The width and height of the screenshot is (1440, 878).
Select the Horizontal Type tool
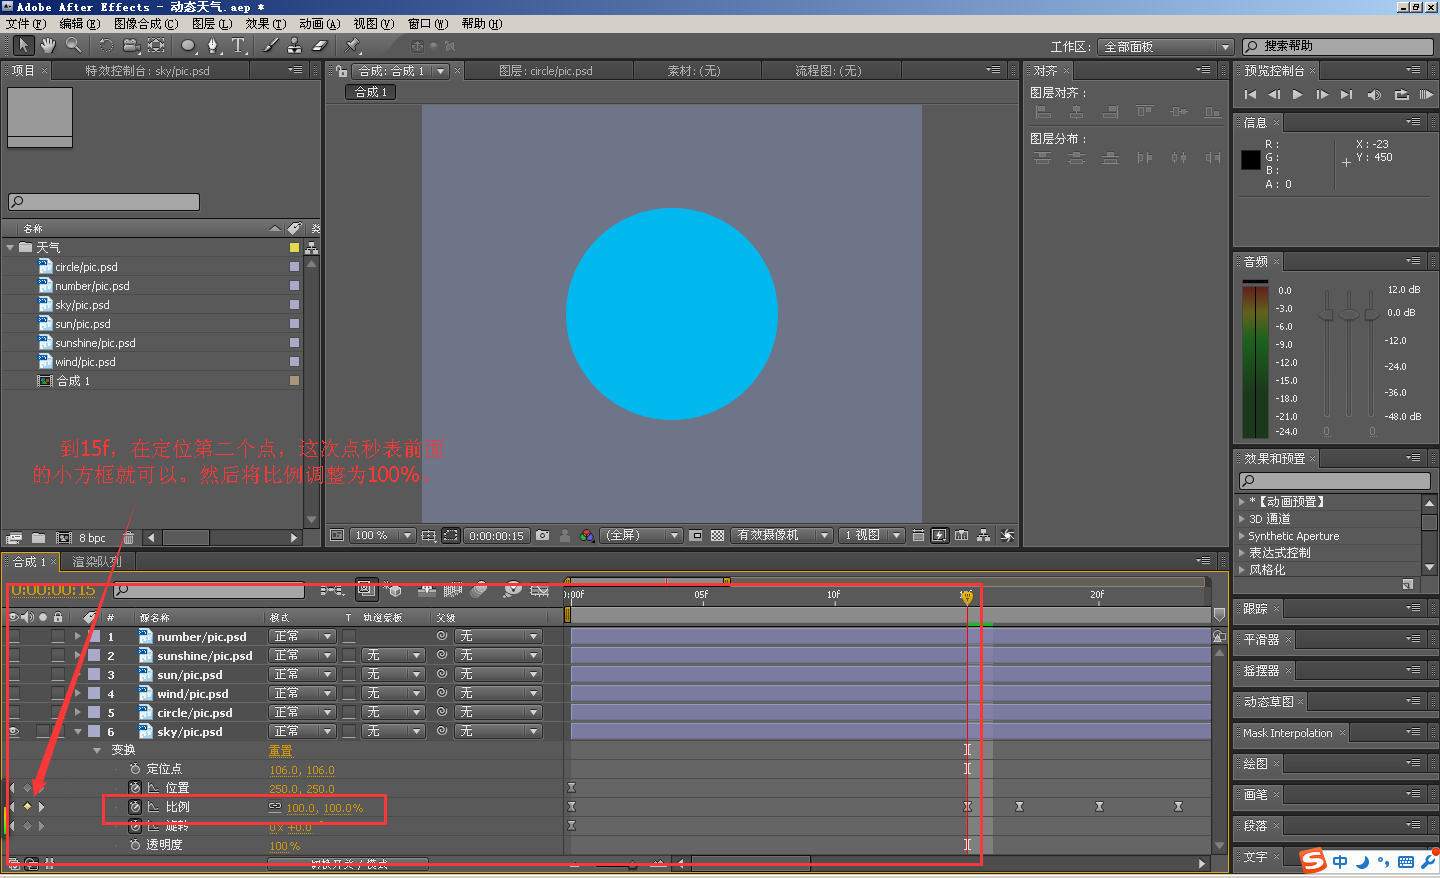coord(238,45)
